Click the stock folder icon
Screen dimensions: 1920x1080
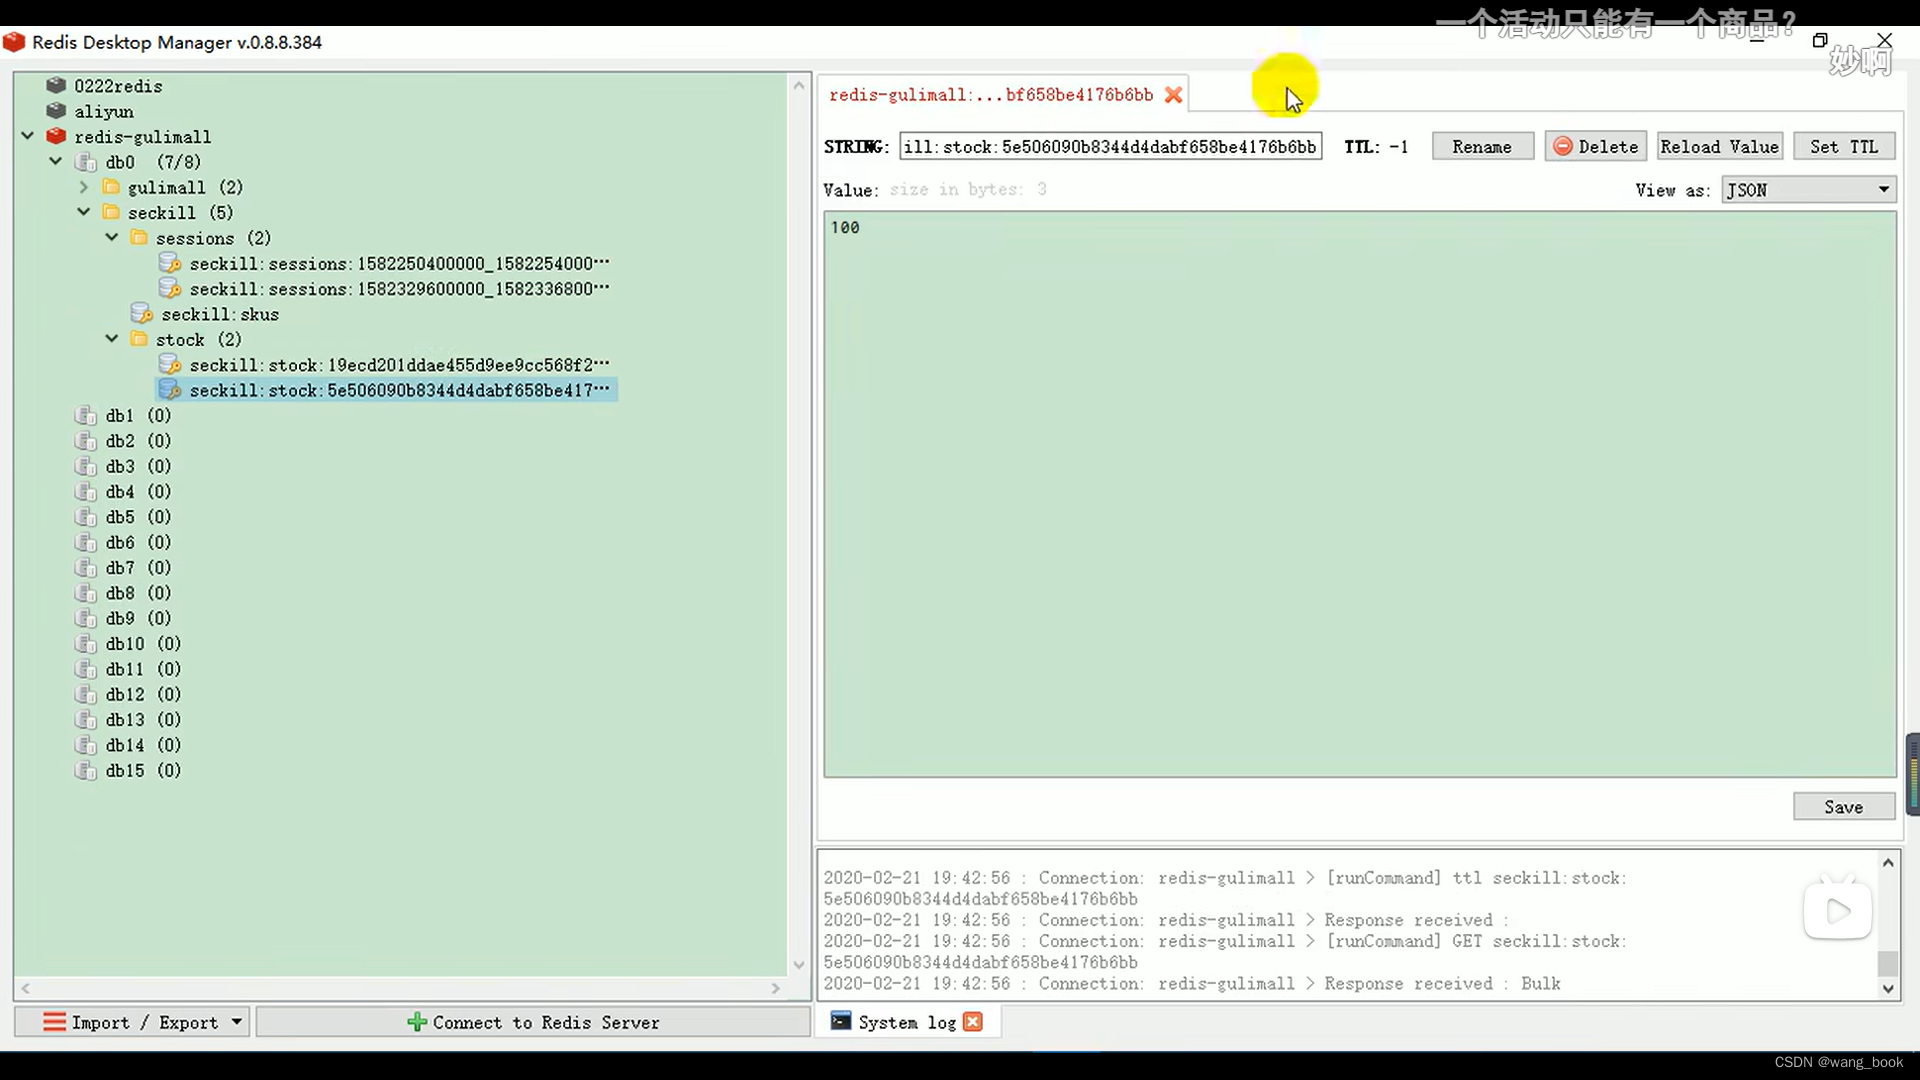(140, 340)
